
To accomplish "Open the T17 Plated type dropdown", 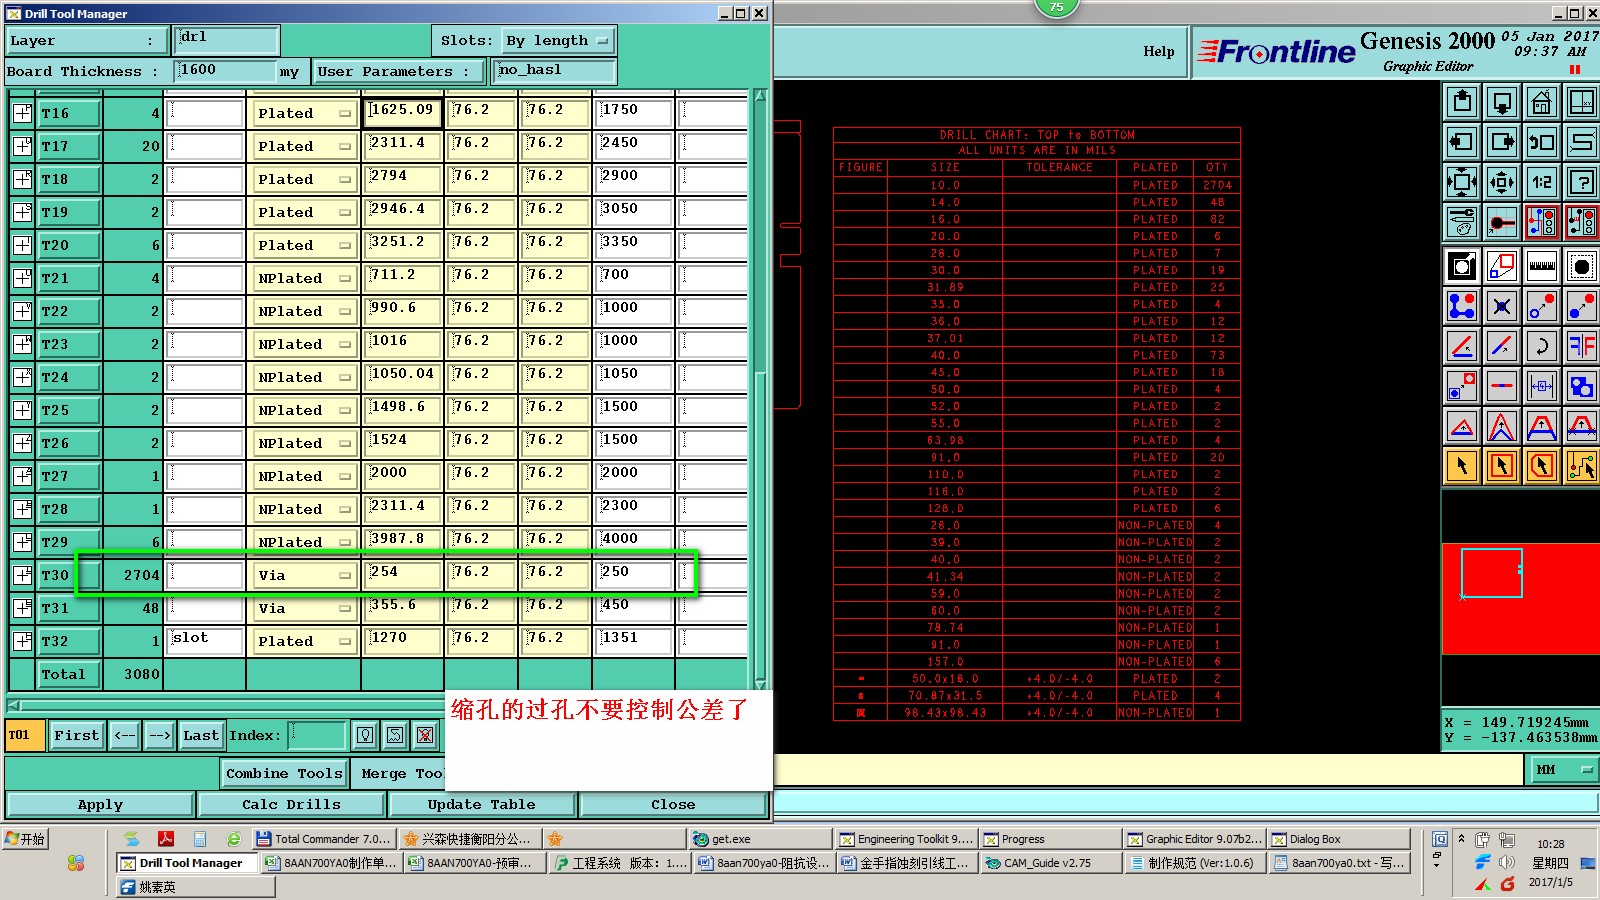I will click(304, 146).
